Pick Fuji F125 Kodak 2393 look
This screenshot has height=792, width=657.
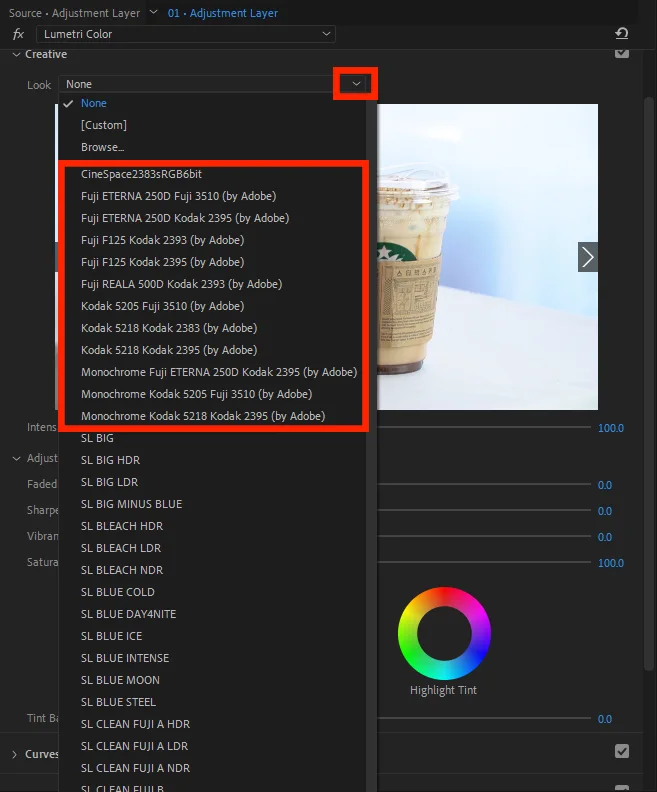tap(212, 240)
